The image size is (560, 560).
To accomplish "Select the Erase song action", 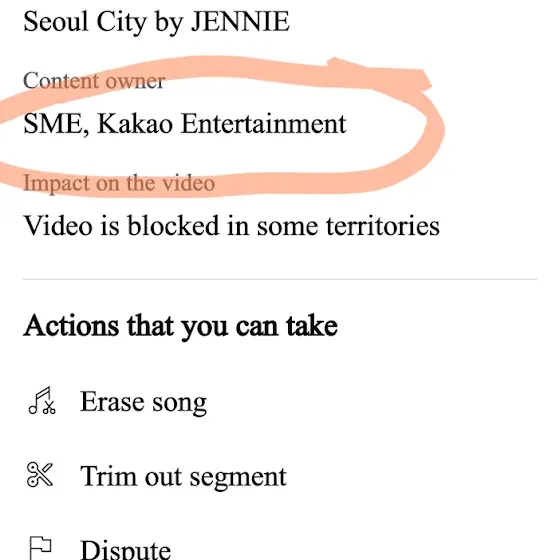I will (117, 402).
